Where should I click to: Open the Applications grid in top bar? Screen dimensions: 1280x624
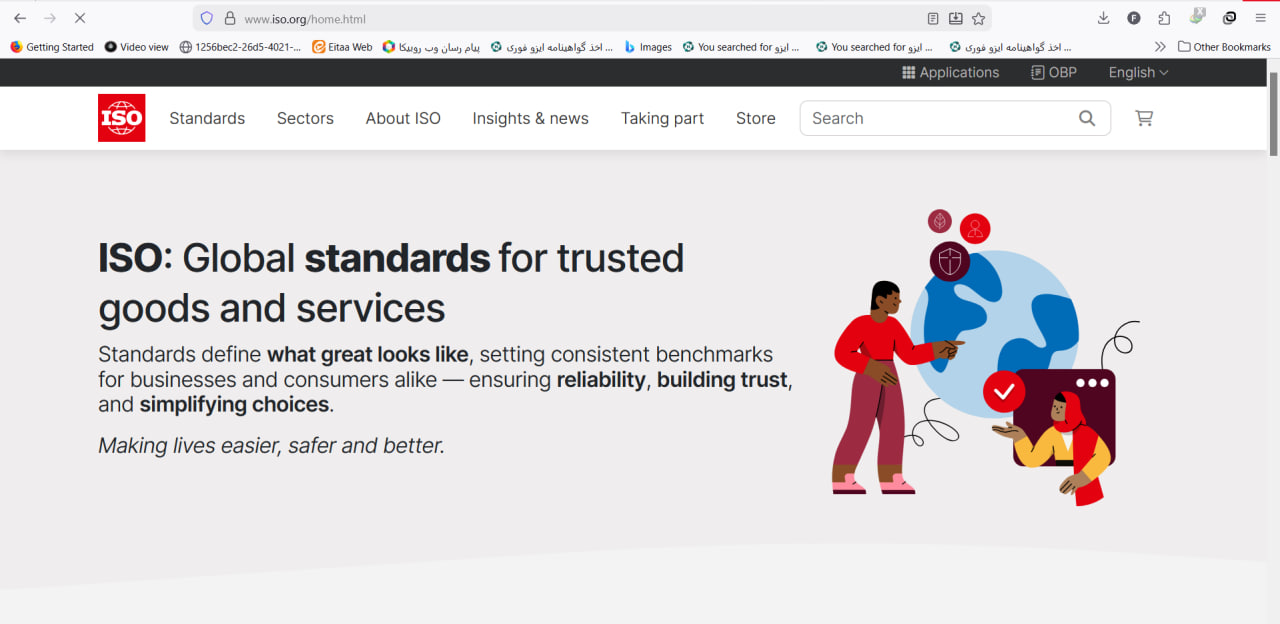(x=950, y=72)
